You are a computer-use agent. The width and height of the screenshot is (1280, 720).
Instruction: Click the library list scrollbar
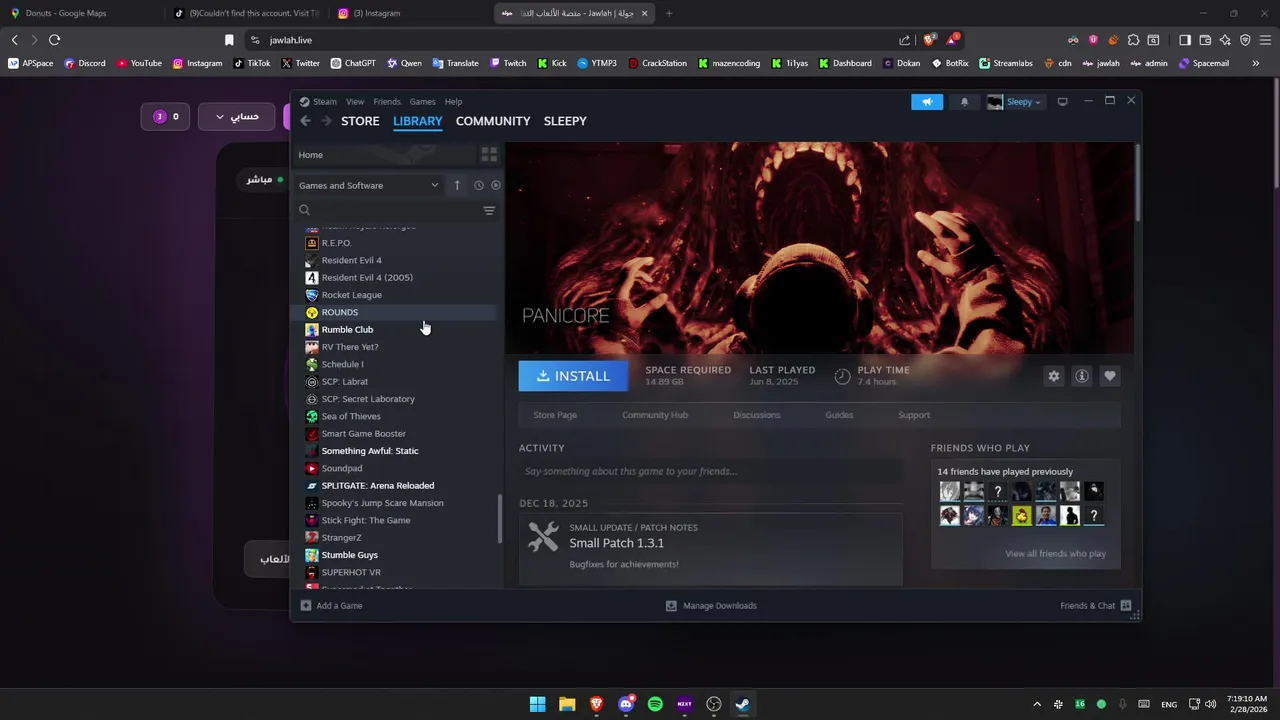500,519
